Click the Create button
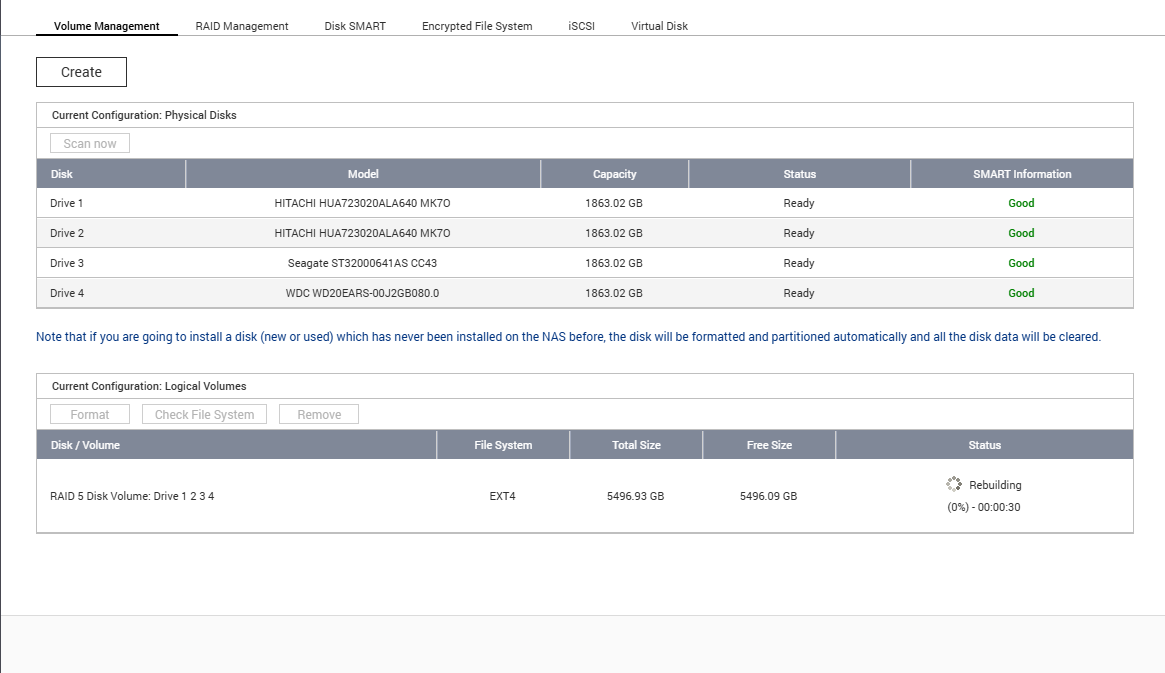 point(81,72)
